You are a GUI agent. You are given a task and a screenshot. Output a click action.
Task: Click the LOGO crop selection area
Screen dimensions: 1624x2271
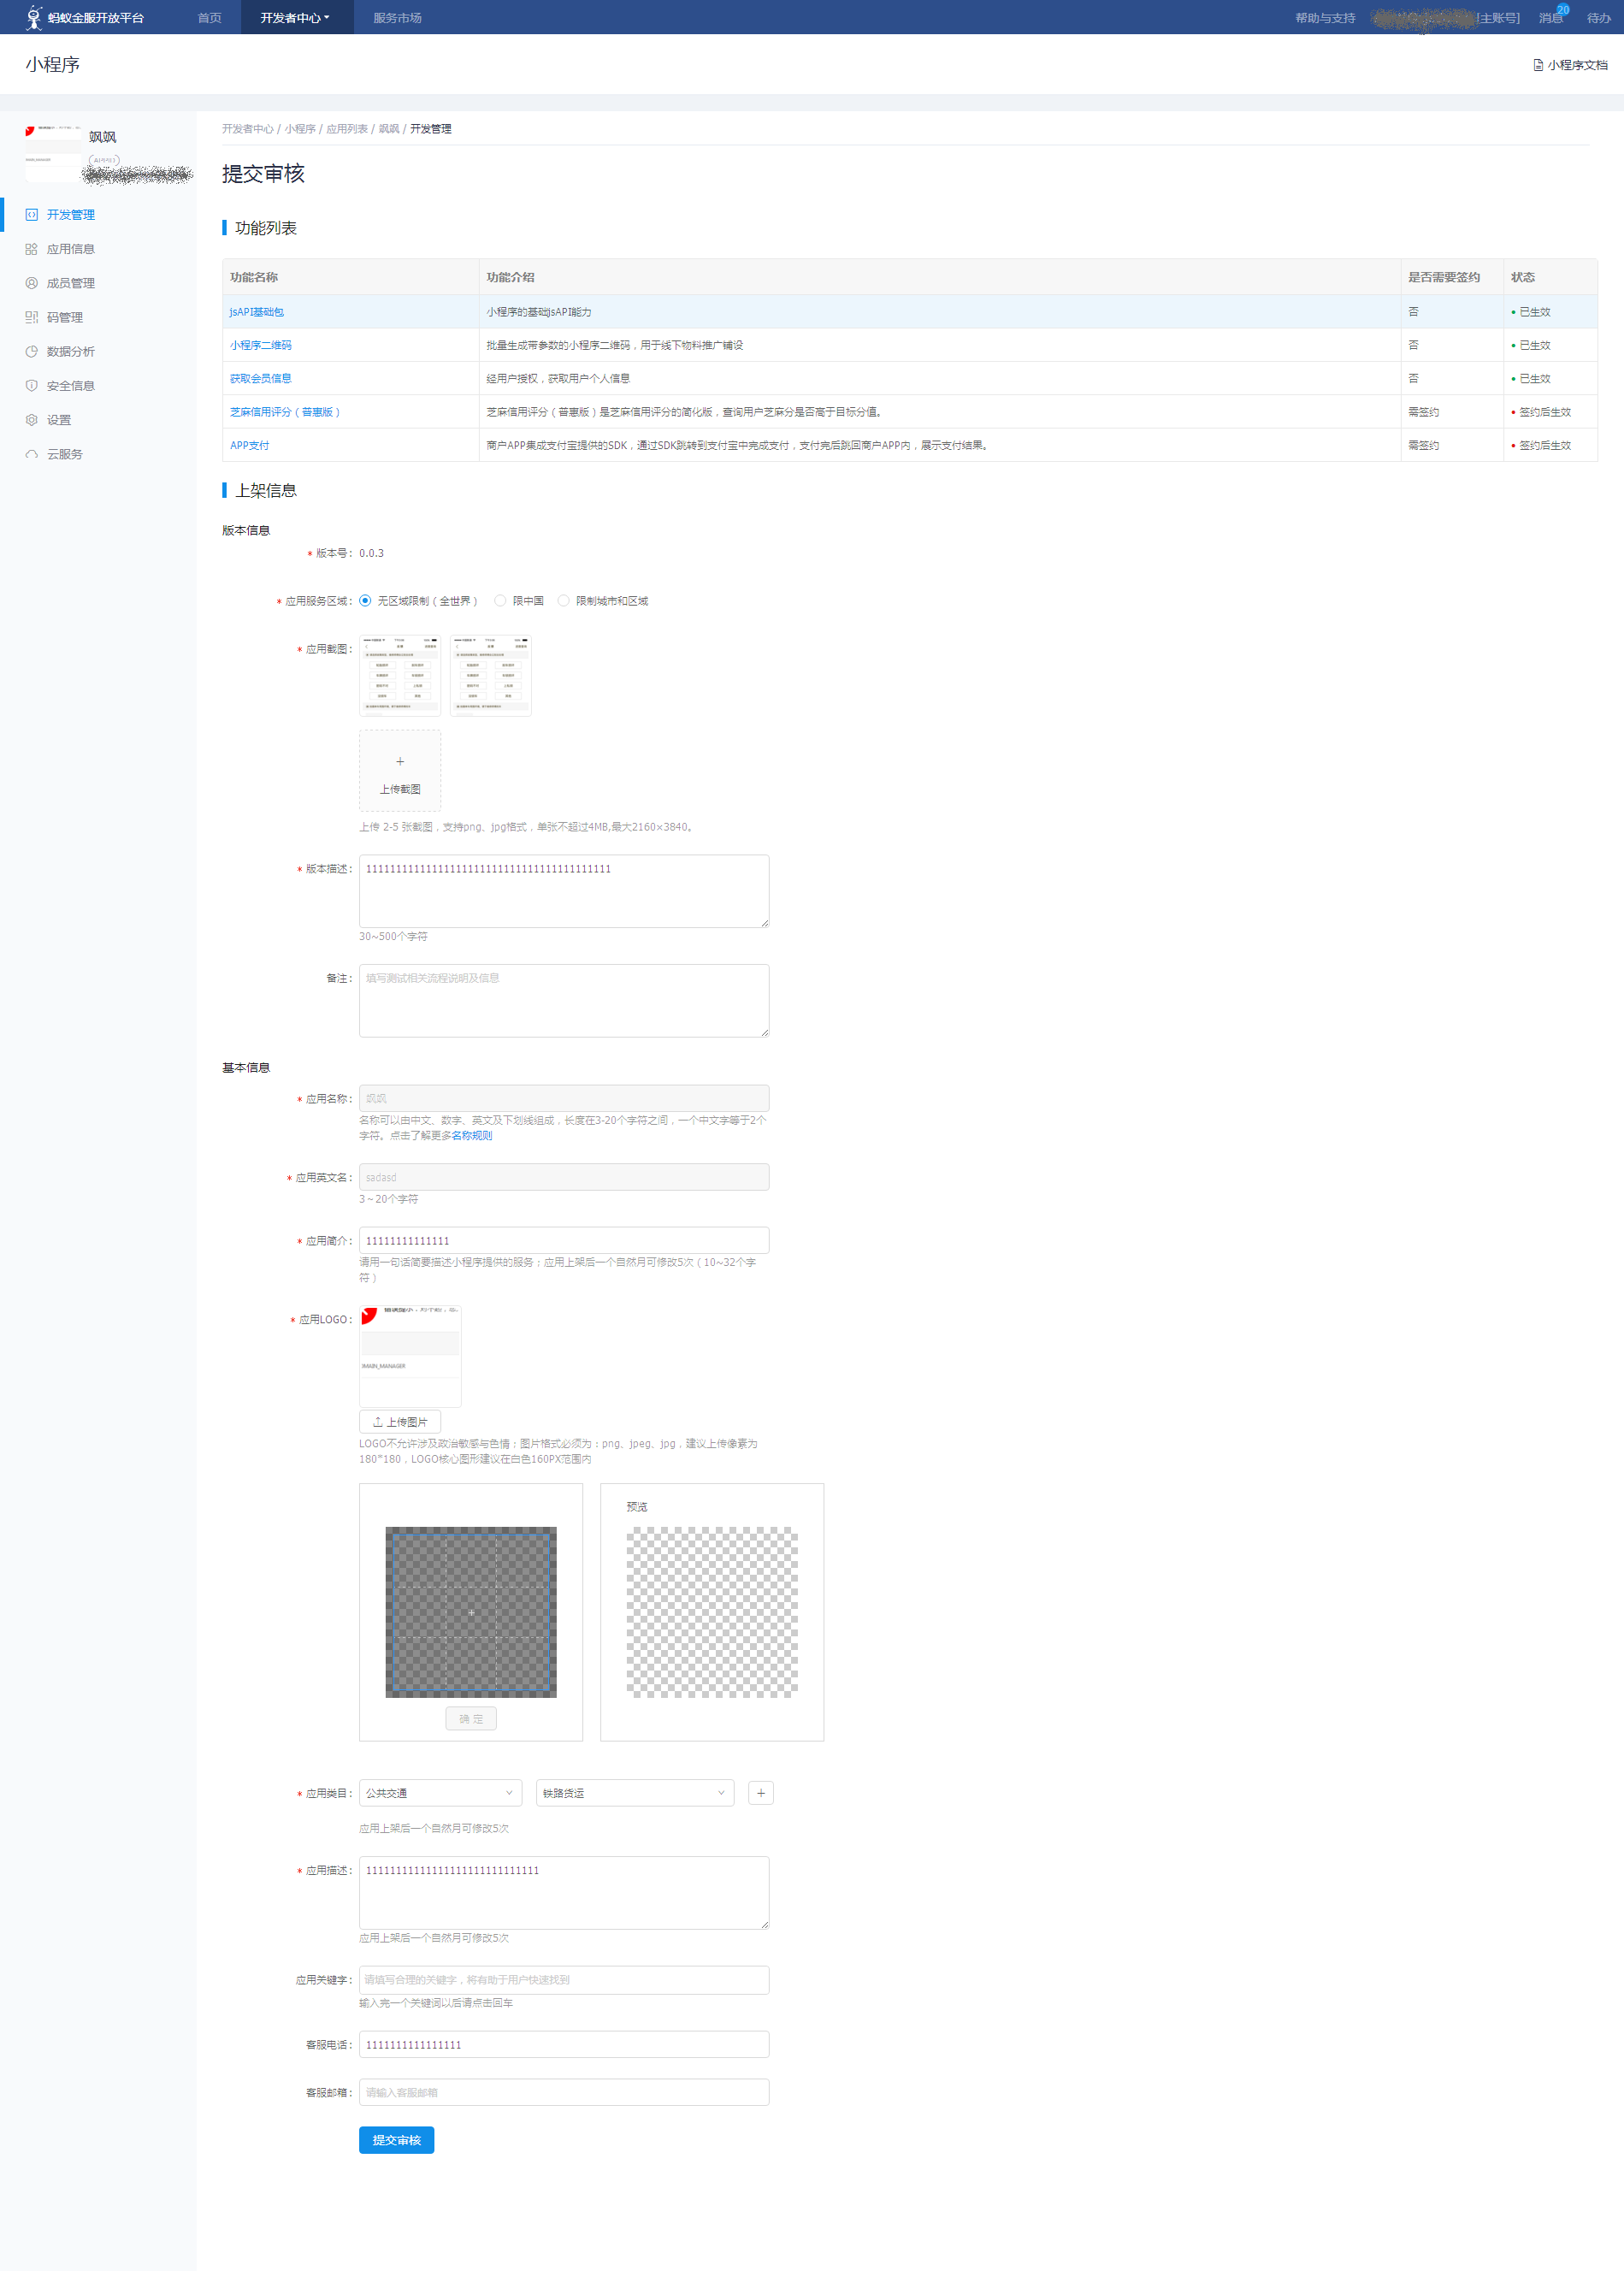pos(471,1612)
